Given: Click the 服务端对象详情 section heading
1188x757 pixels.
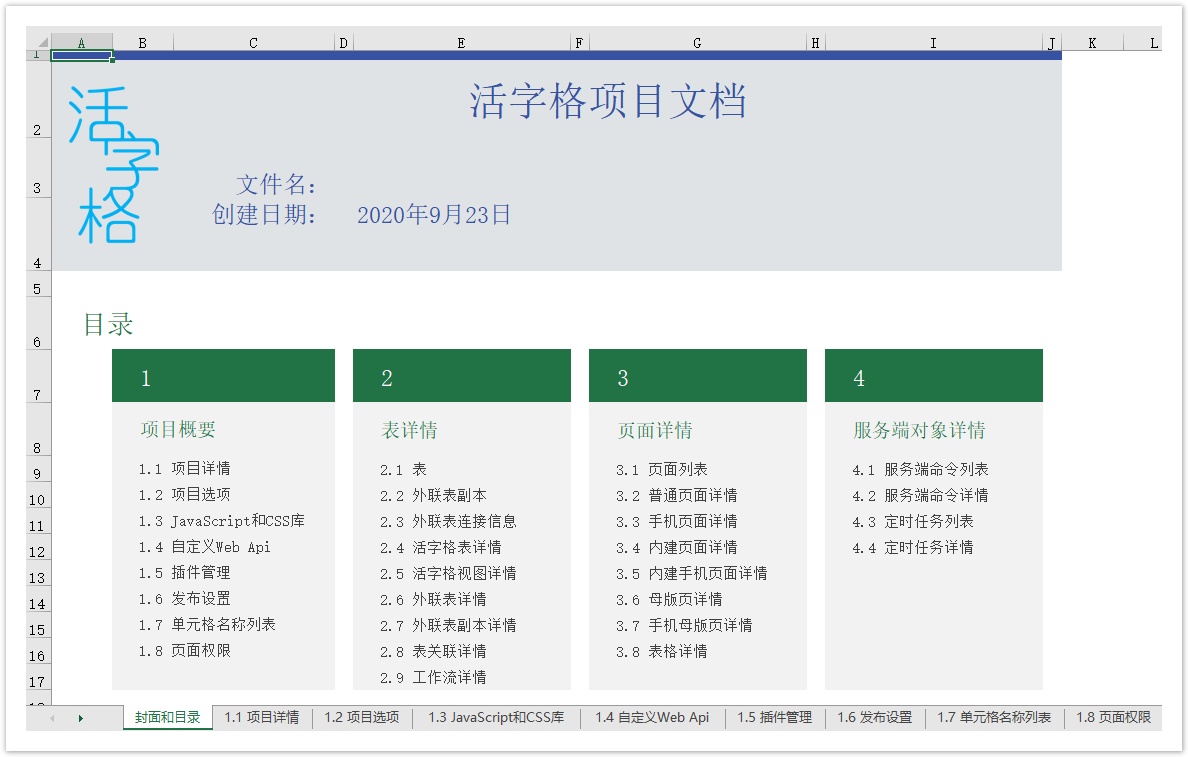Looking at the screenshot, I should [x=919, y=430].
